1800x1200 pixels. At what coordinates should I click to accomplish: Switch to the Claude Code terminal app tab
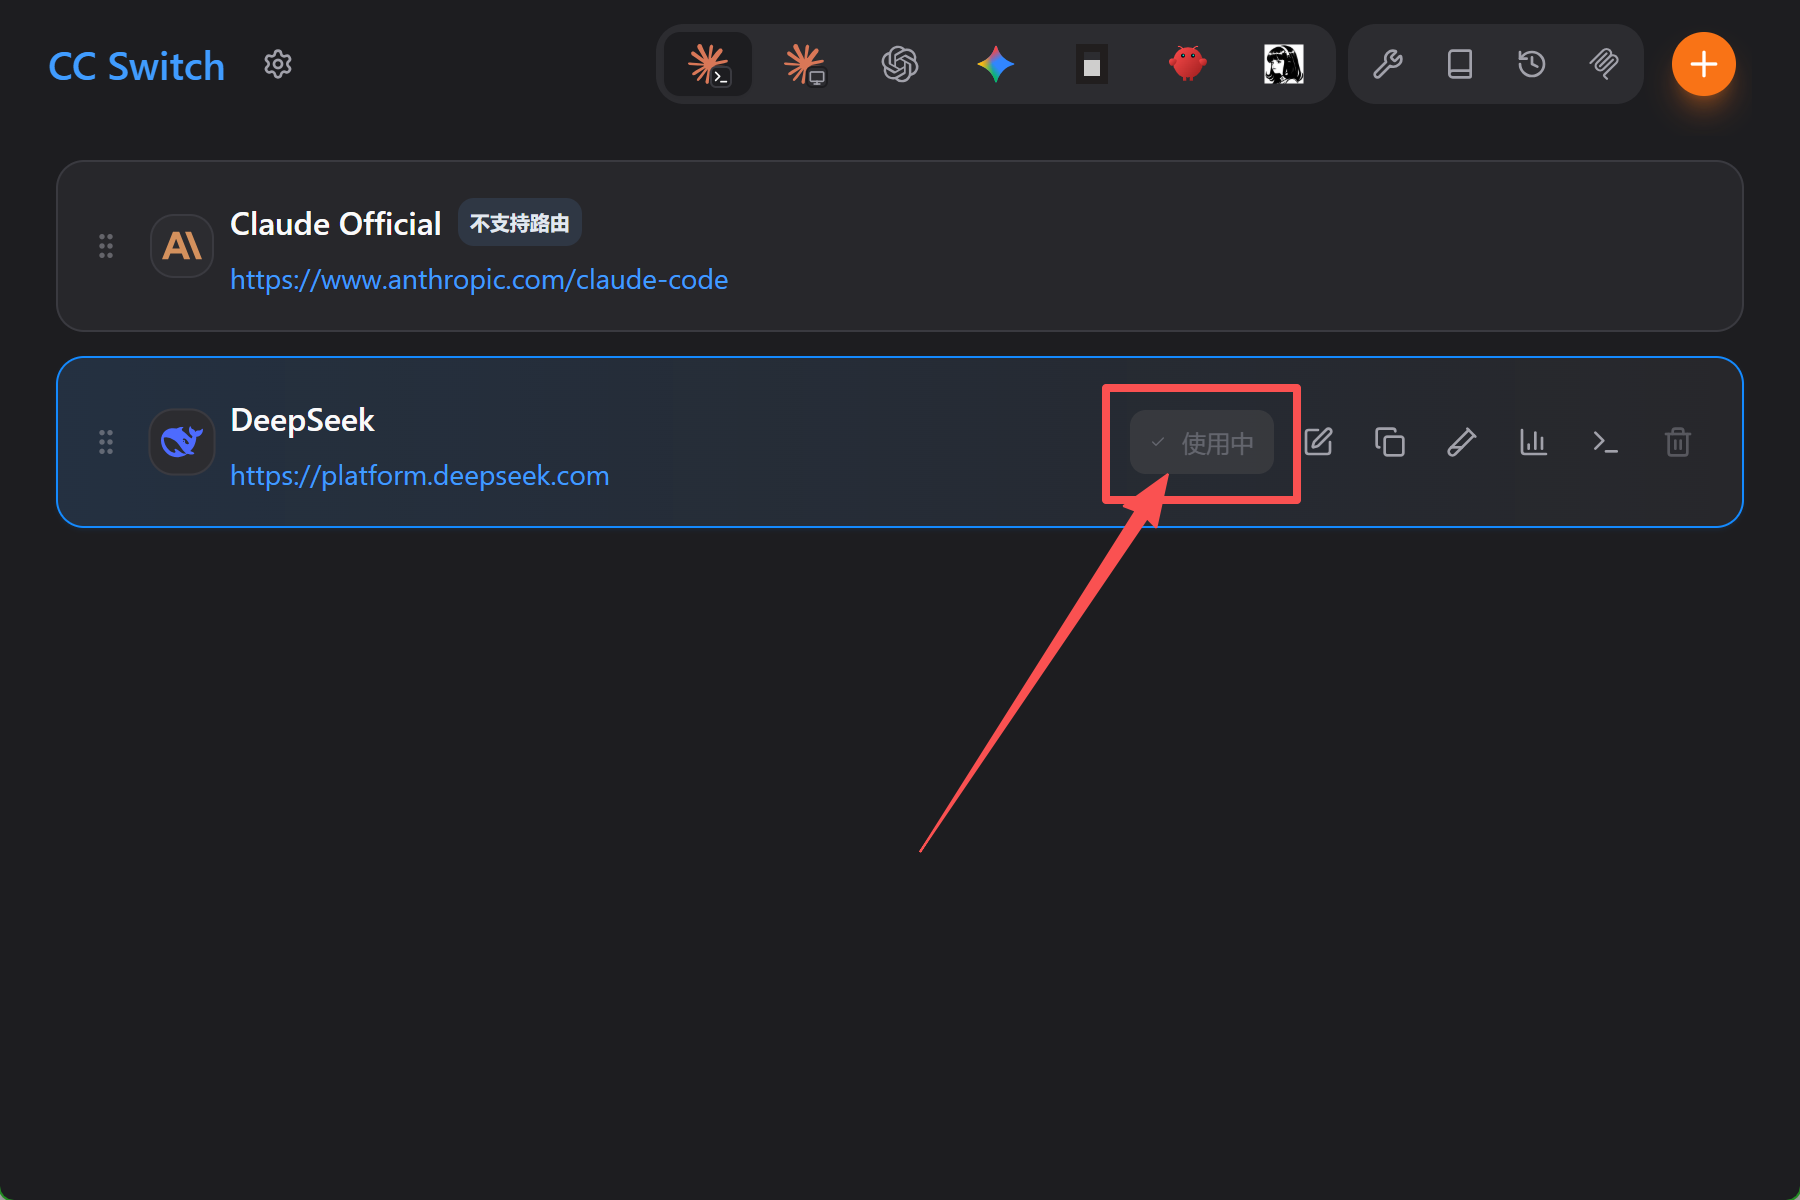pyautogui.click(x=708, y=65)
